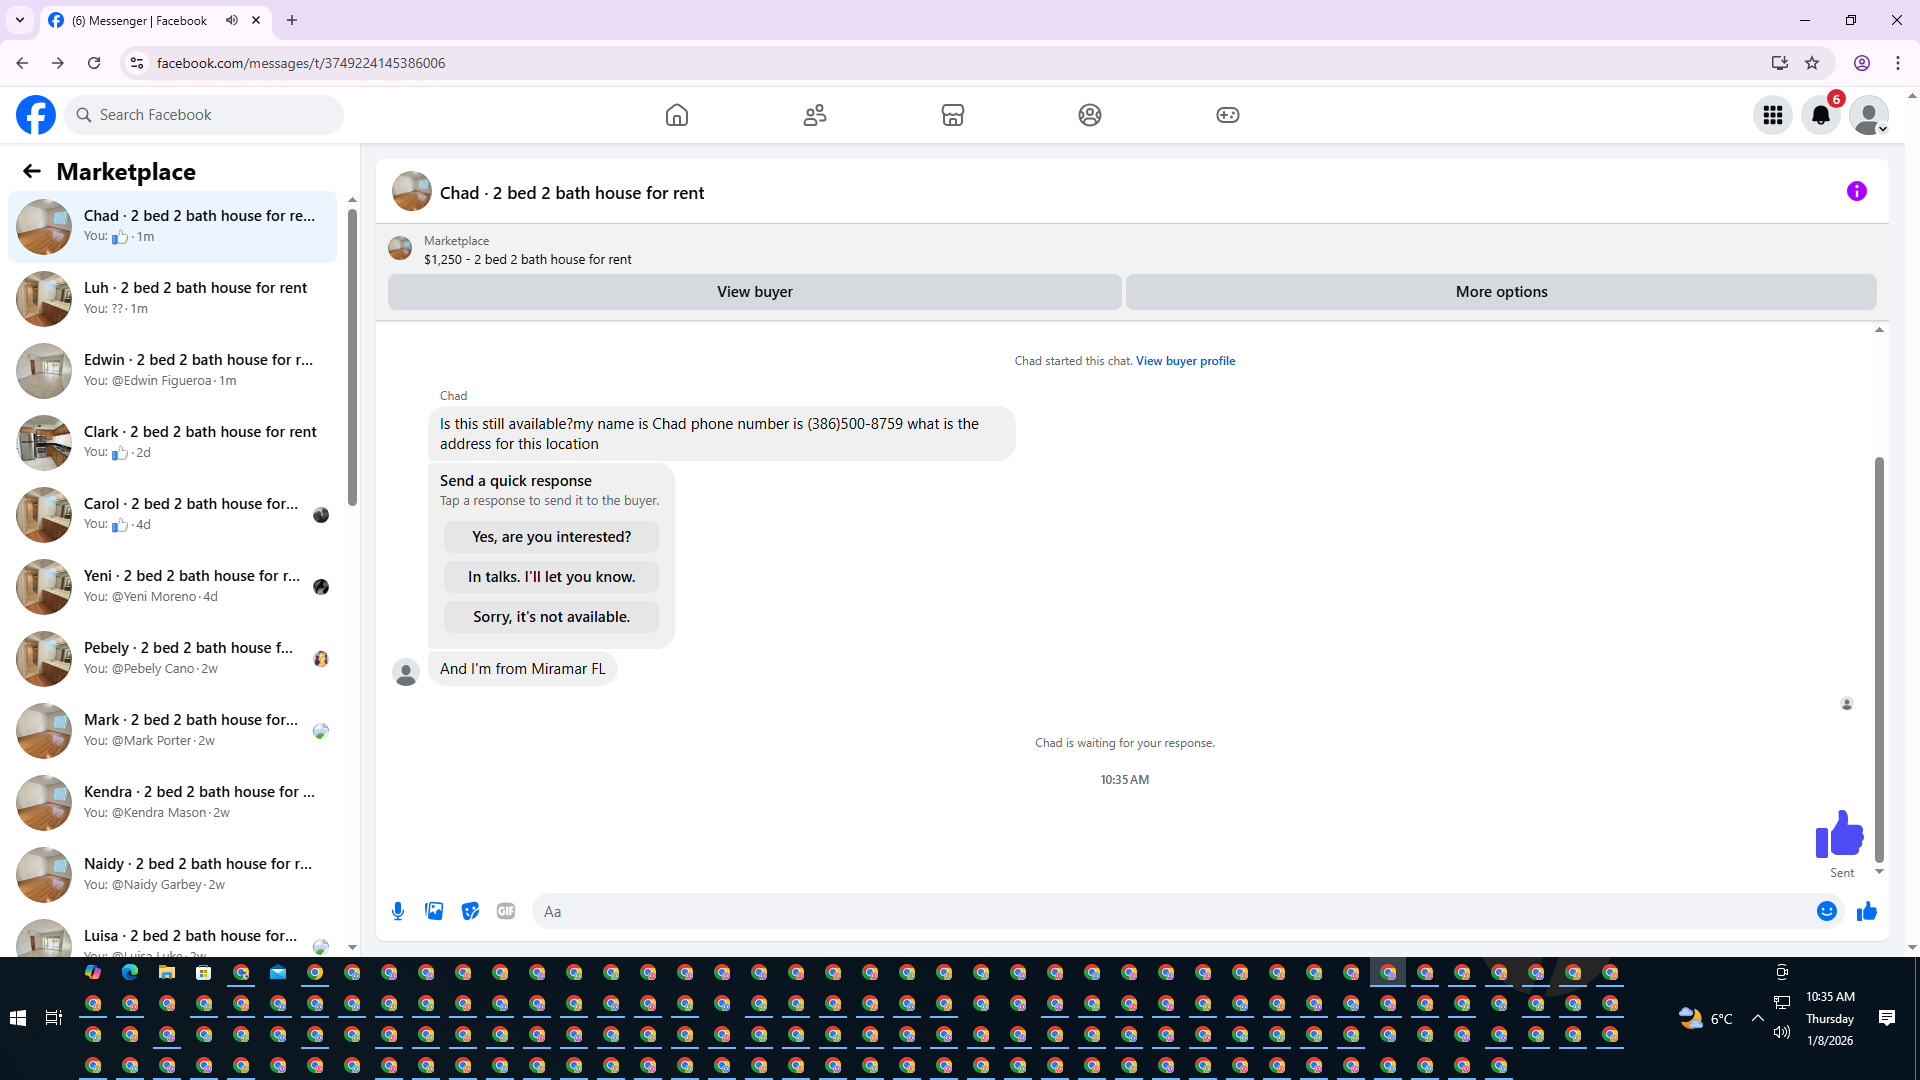Attach a photo or file
Viewport: 1920px width, 1080px height.
pyautogui.click(x=434, y=911)
